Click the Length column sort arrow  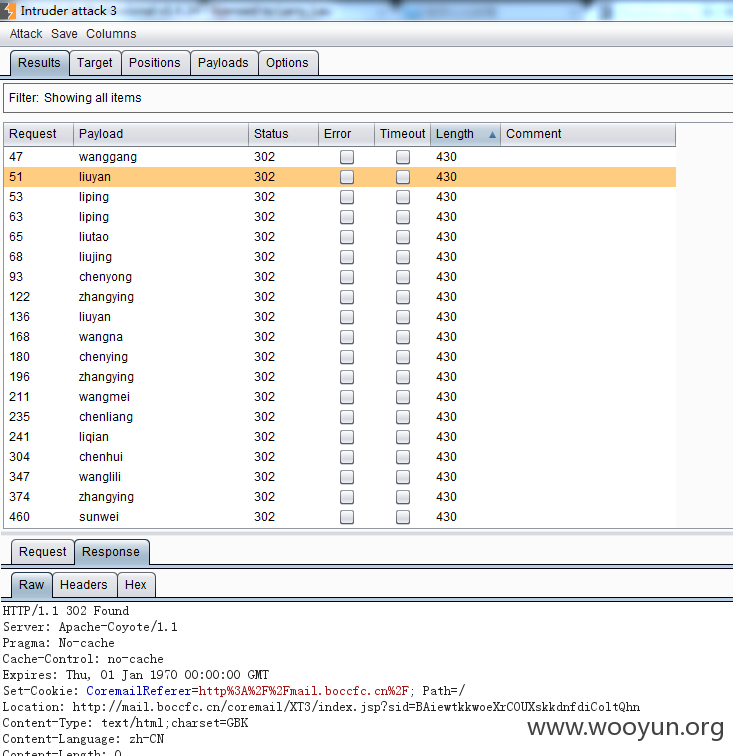492,135
